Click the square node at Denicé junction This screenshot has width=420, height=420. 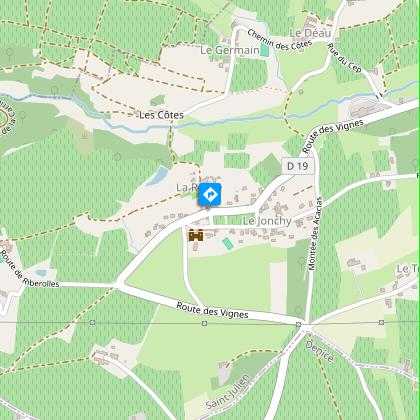point(298,324)
